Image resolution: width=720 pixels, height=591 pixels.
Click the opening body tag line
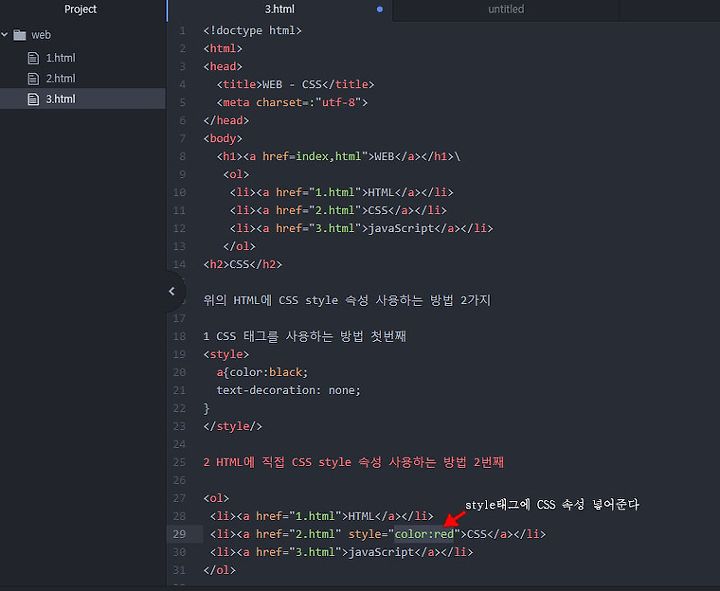click(x=223, y=138)
